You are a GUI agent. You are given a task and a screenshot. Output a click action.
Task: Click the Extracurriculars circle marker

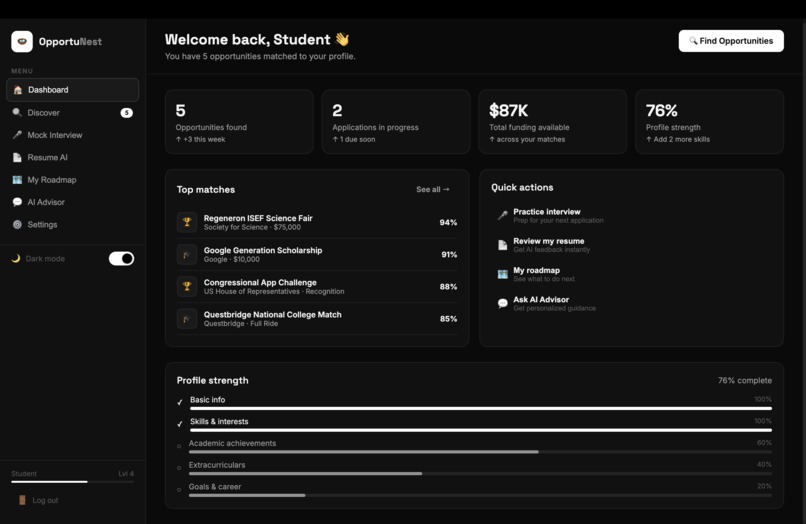pyautogui.click(x=179, y=468)
